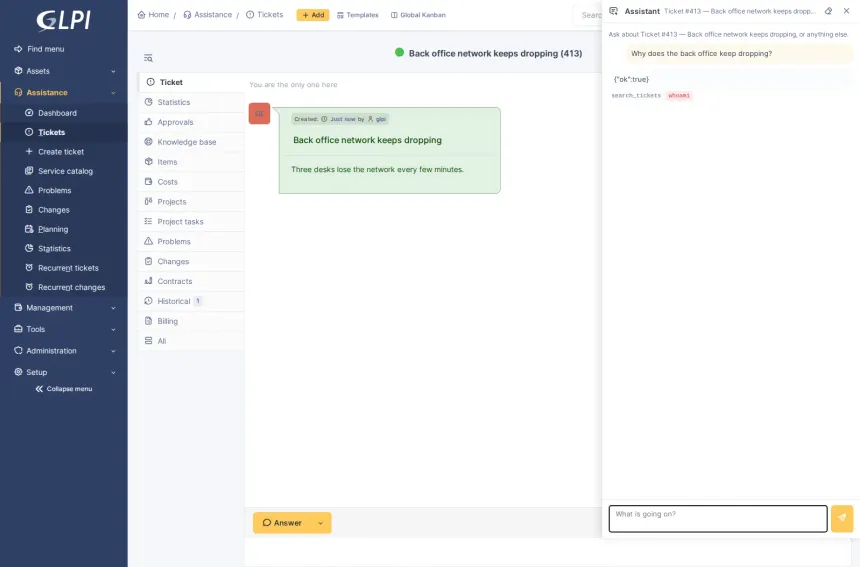This screenshot has width=860, height=567.
Task: Click the Assets cube icon
Action: click(19, 71)
